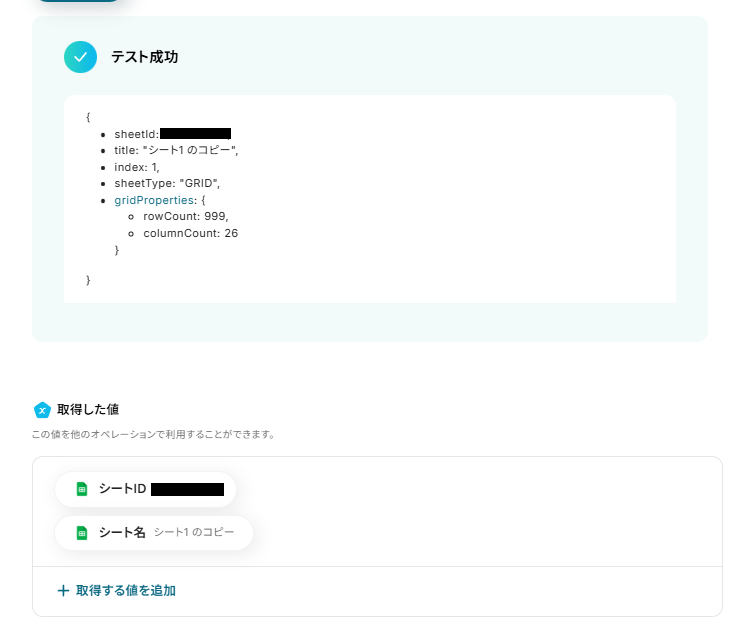
Task: Click the columnCount: 26 line
Action: (x=190, y=233)
